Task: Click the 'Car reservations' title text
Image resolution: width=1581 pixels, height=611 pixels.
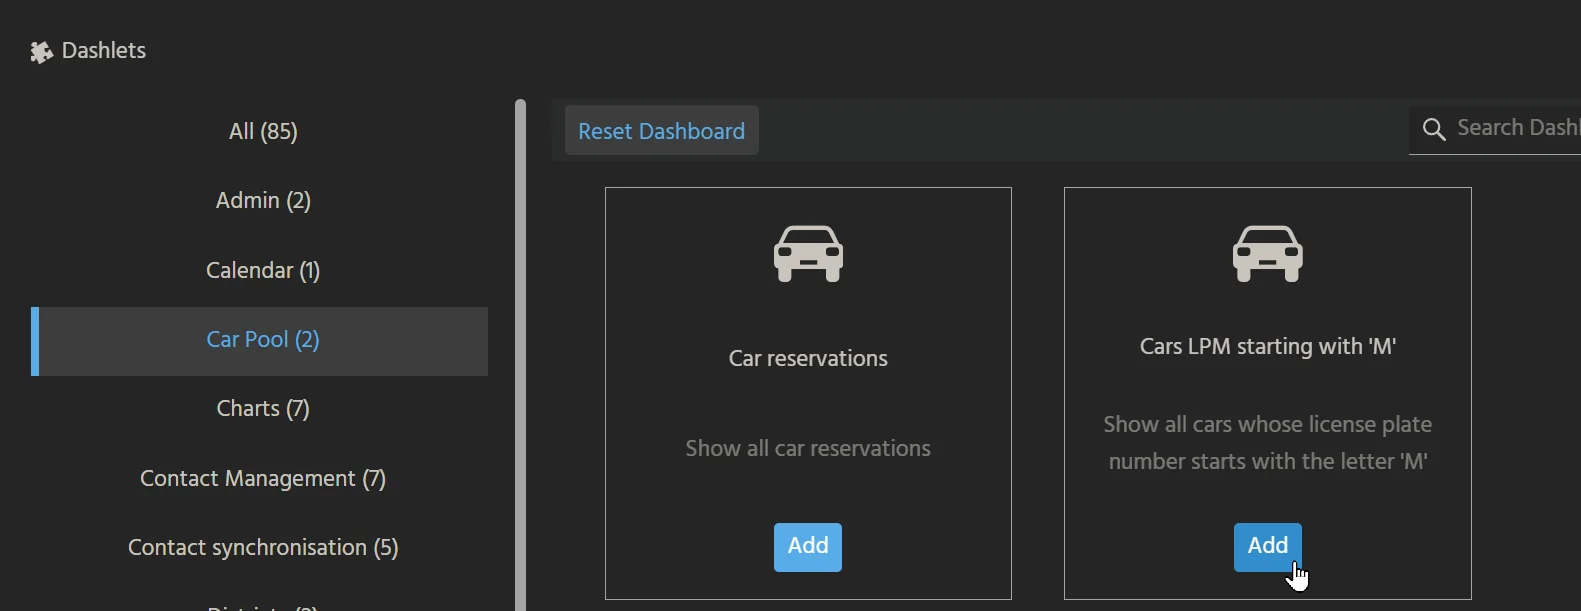Action: pyautogui.click(x=808, y=359)
